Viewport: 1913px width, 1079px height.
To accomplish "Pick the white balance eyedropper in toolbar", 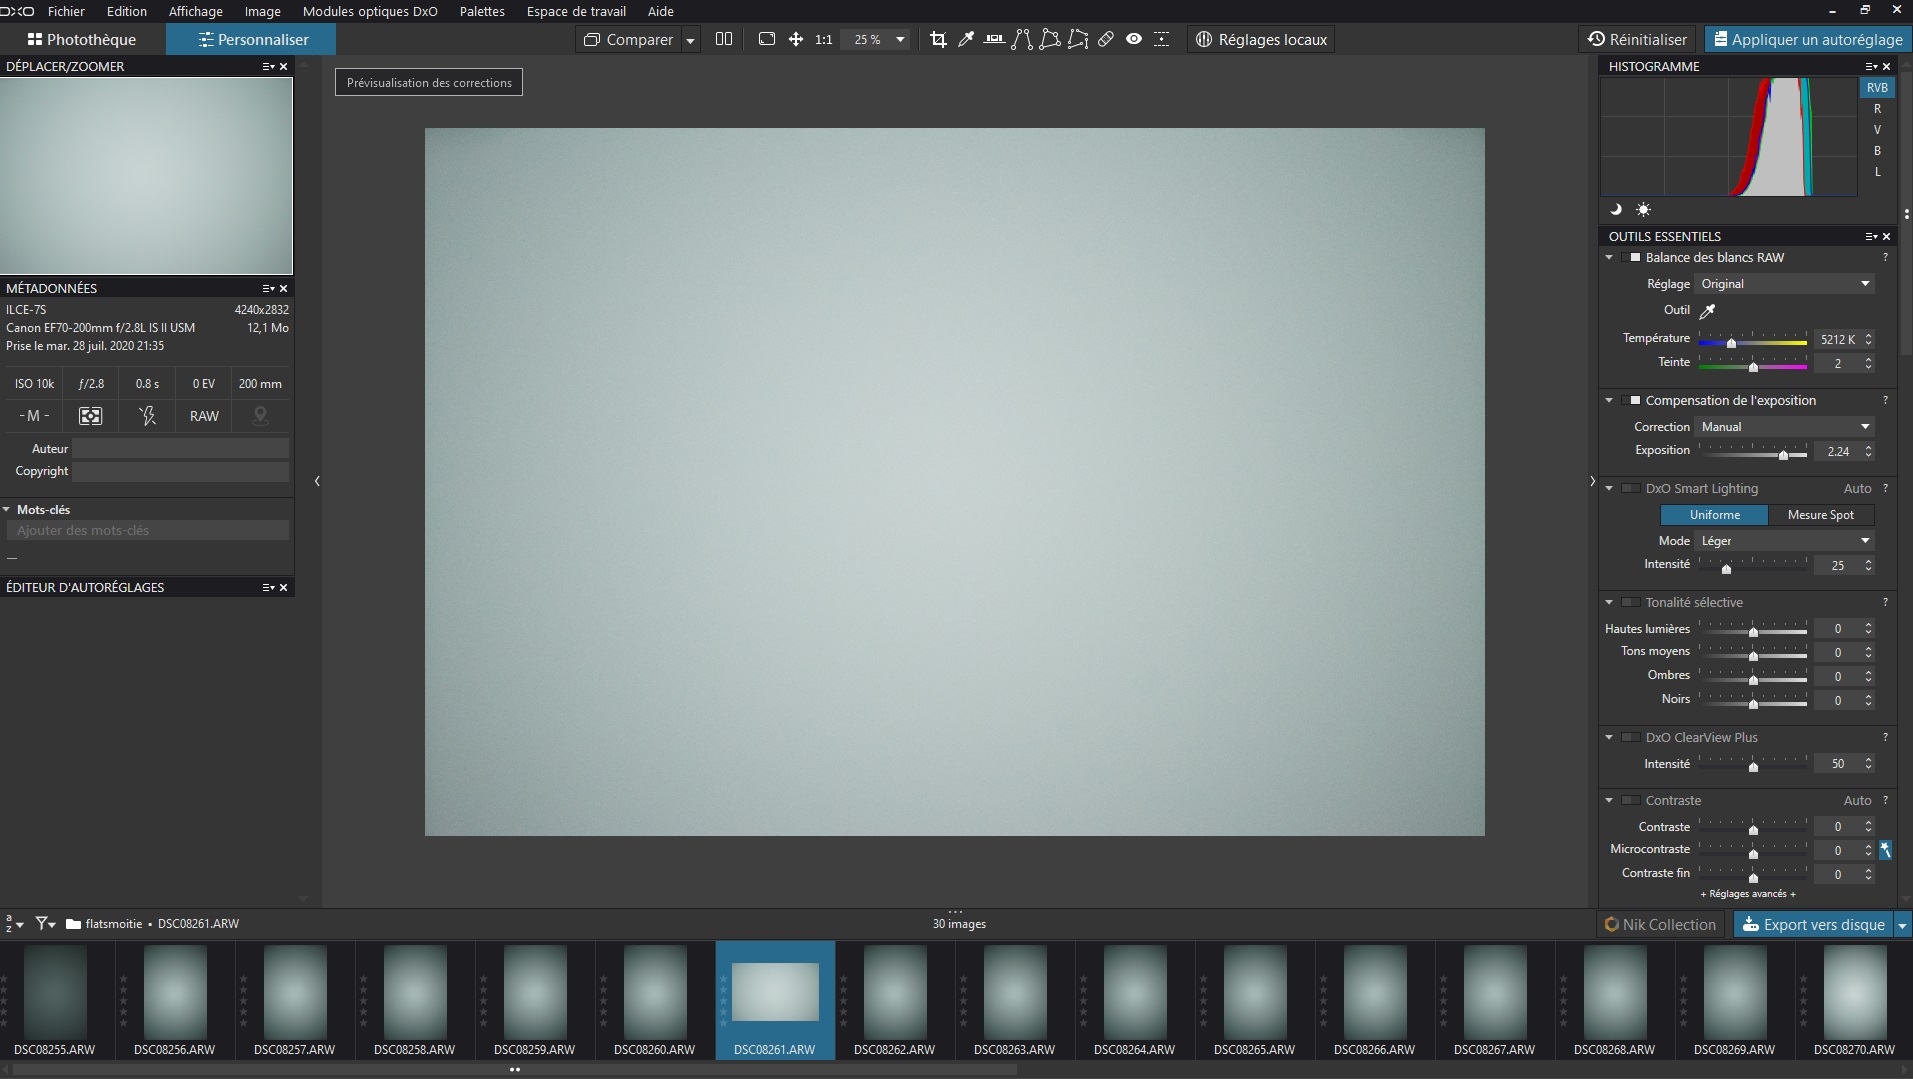I will point(966,39).
